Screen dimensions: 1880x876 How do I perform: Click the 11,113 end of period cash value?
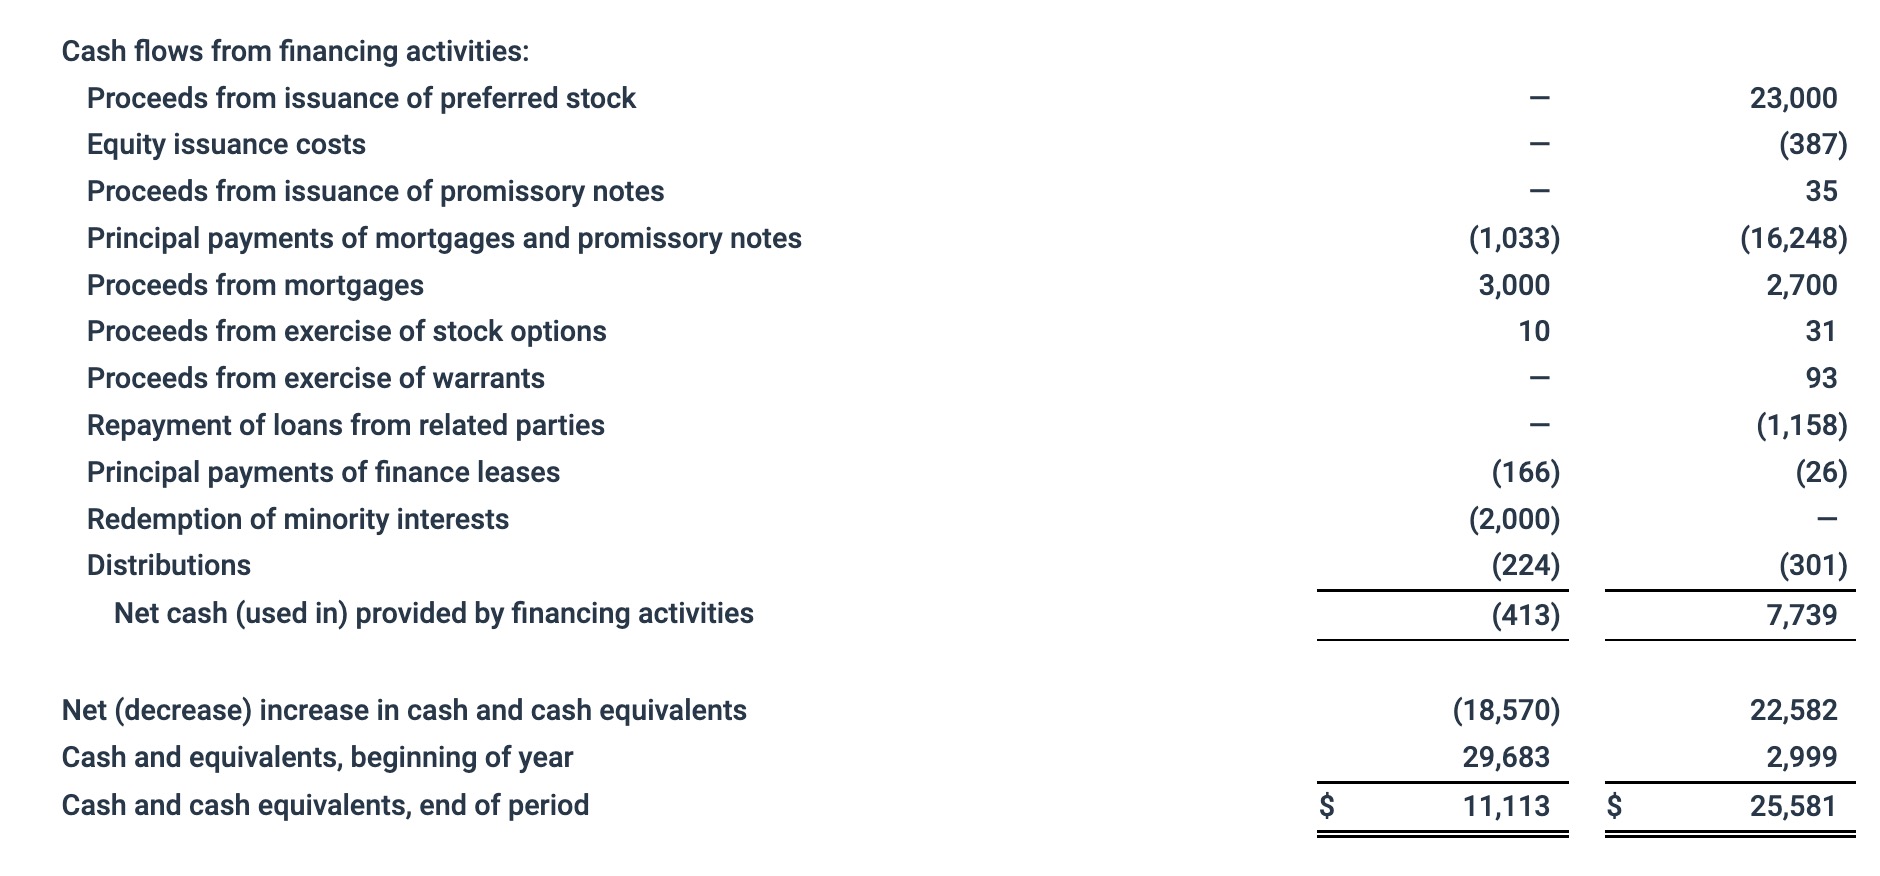click(x=1506, y=805)
